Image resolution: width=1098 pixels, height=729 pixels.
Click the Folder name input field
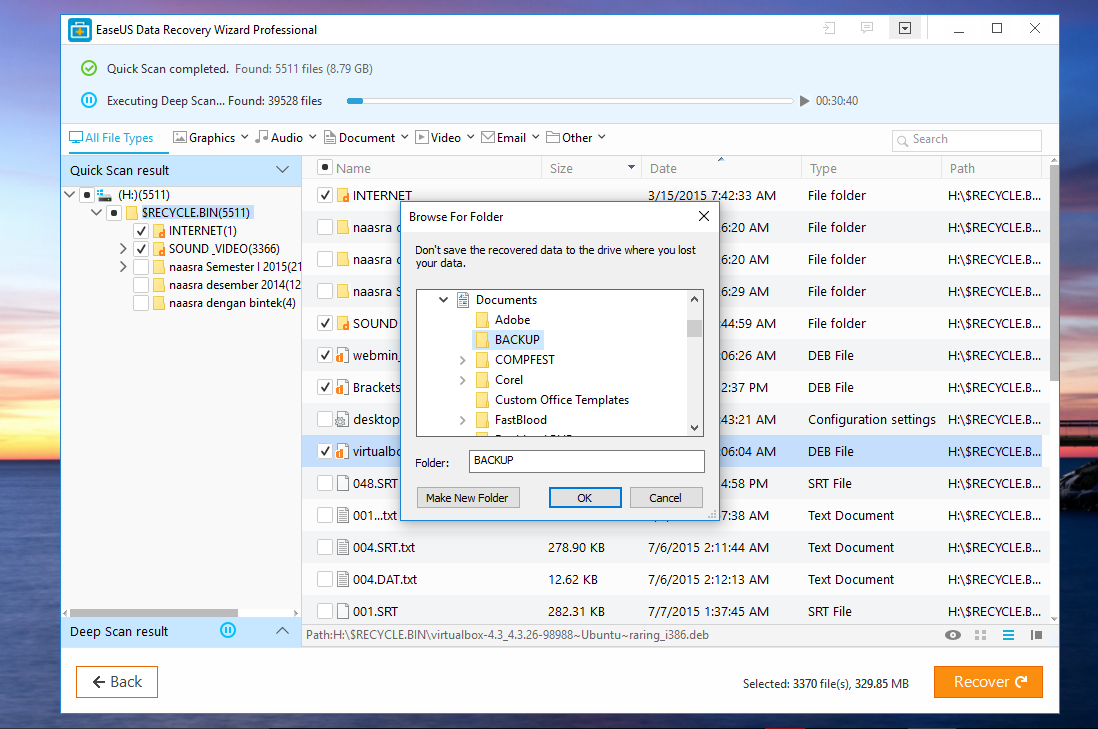(586, 461)
